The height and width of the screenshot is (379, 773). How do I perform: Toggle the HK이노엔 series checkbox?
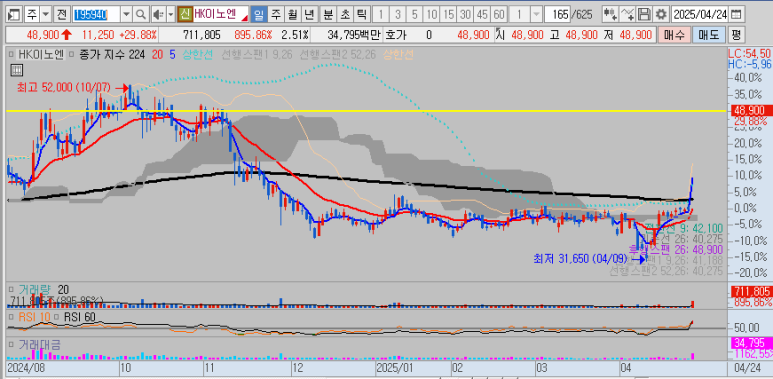point(12,55)
